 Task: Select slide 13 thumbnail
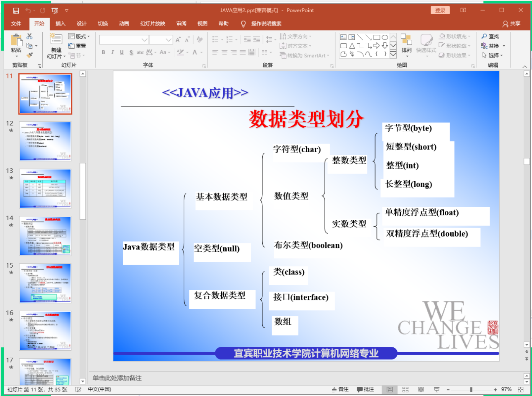tap(45, 188)
